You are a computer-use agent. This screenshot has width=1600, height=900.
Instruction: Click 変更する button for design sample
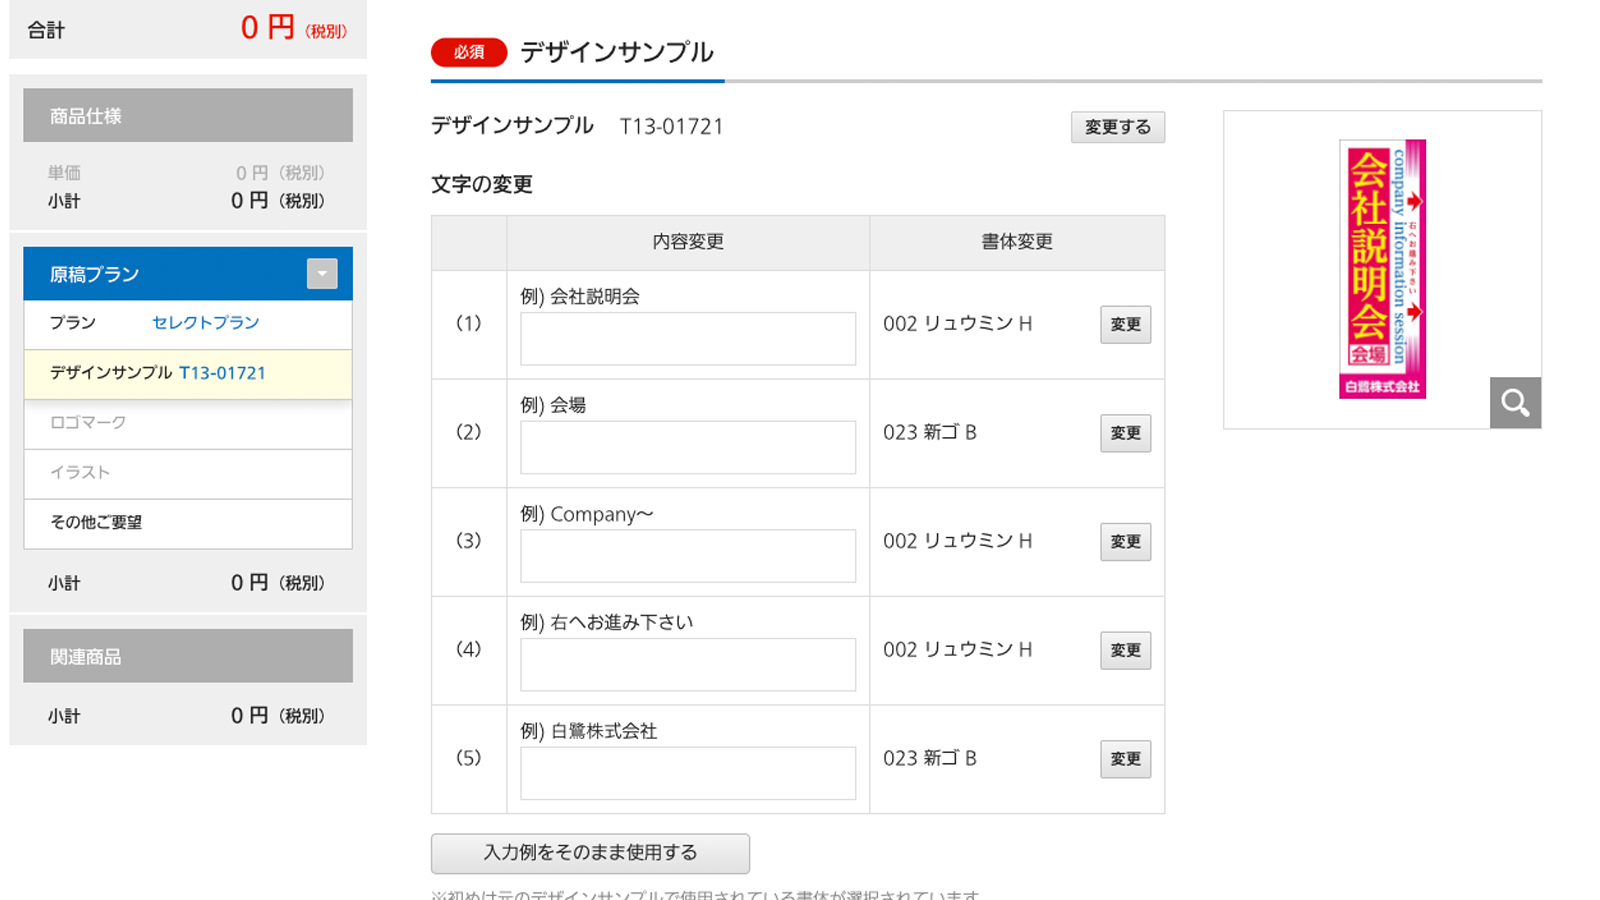(x=1118, y=127)
